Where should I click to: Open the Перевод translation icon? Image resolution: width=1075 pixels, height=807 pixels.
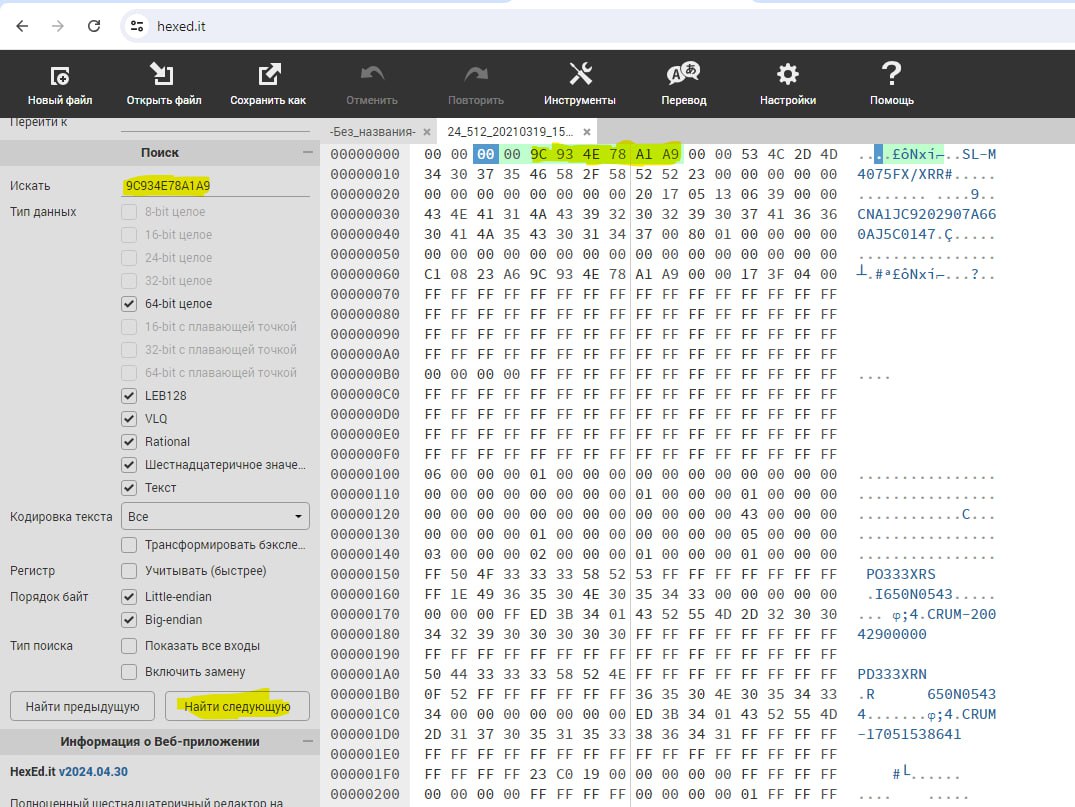(683, 76)
